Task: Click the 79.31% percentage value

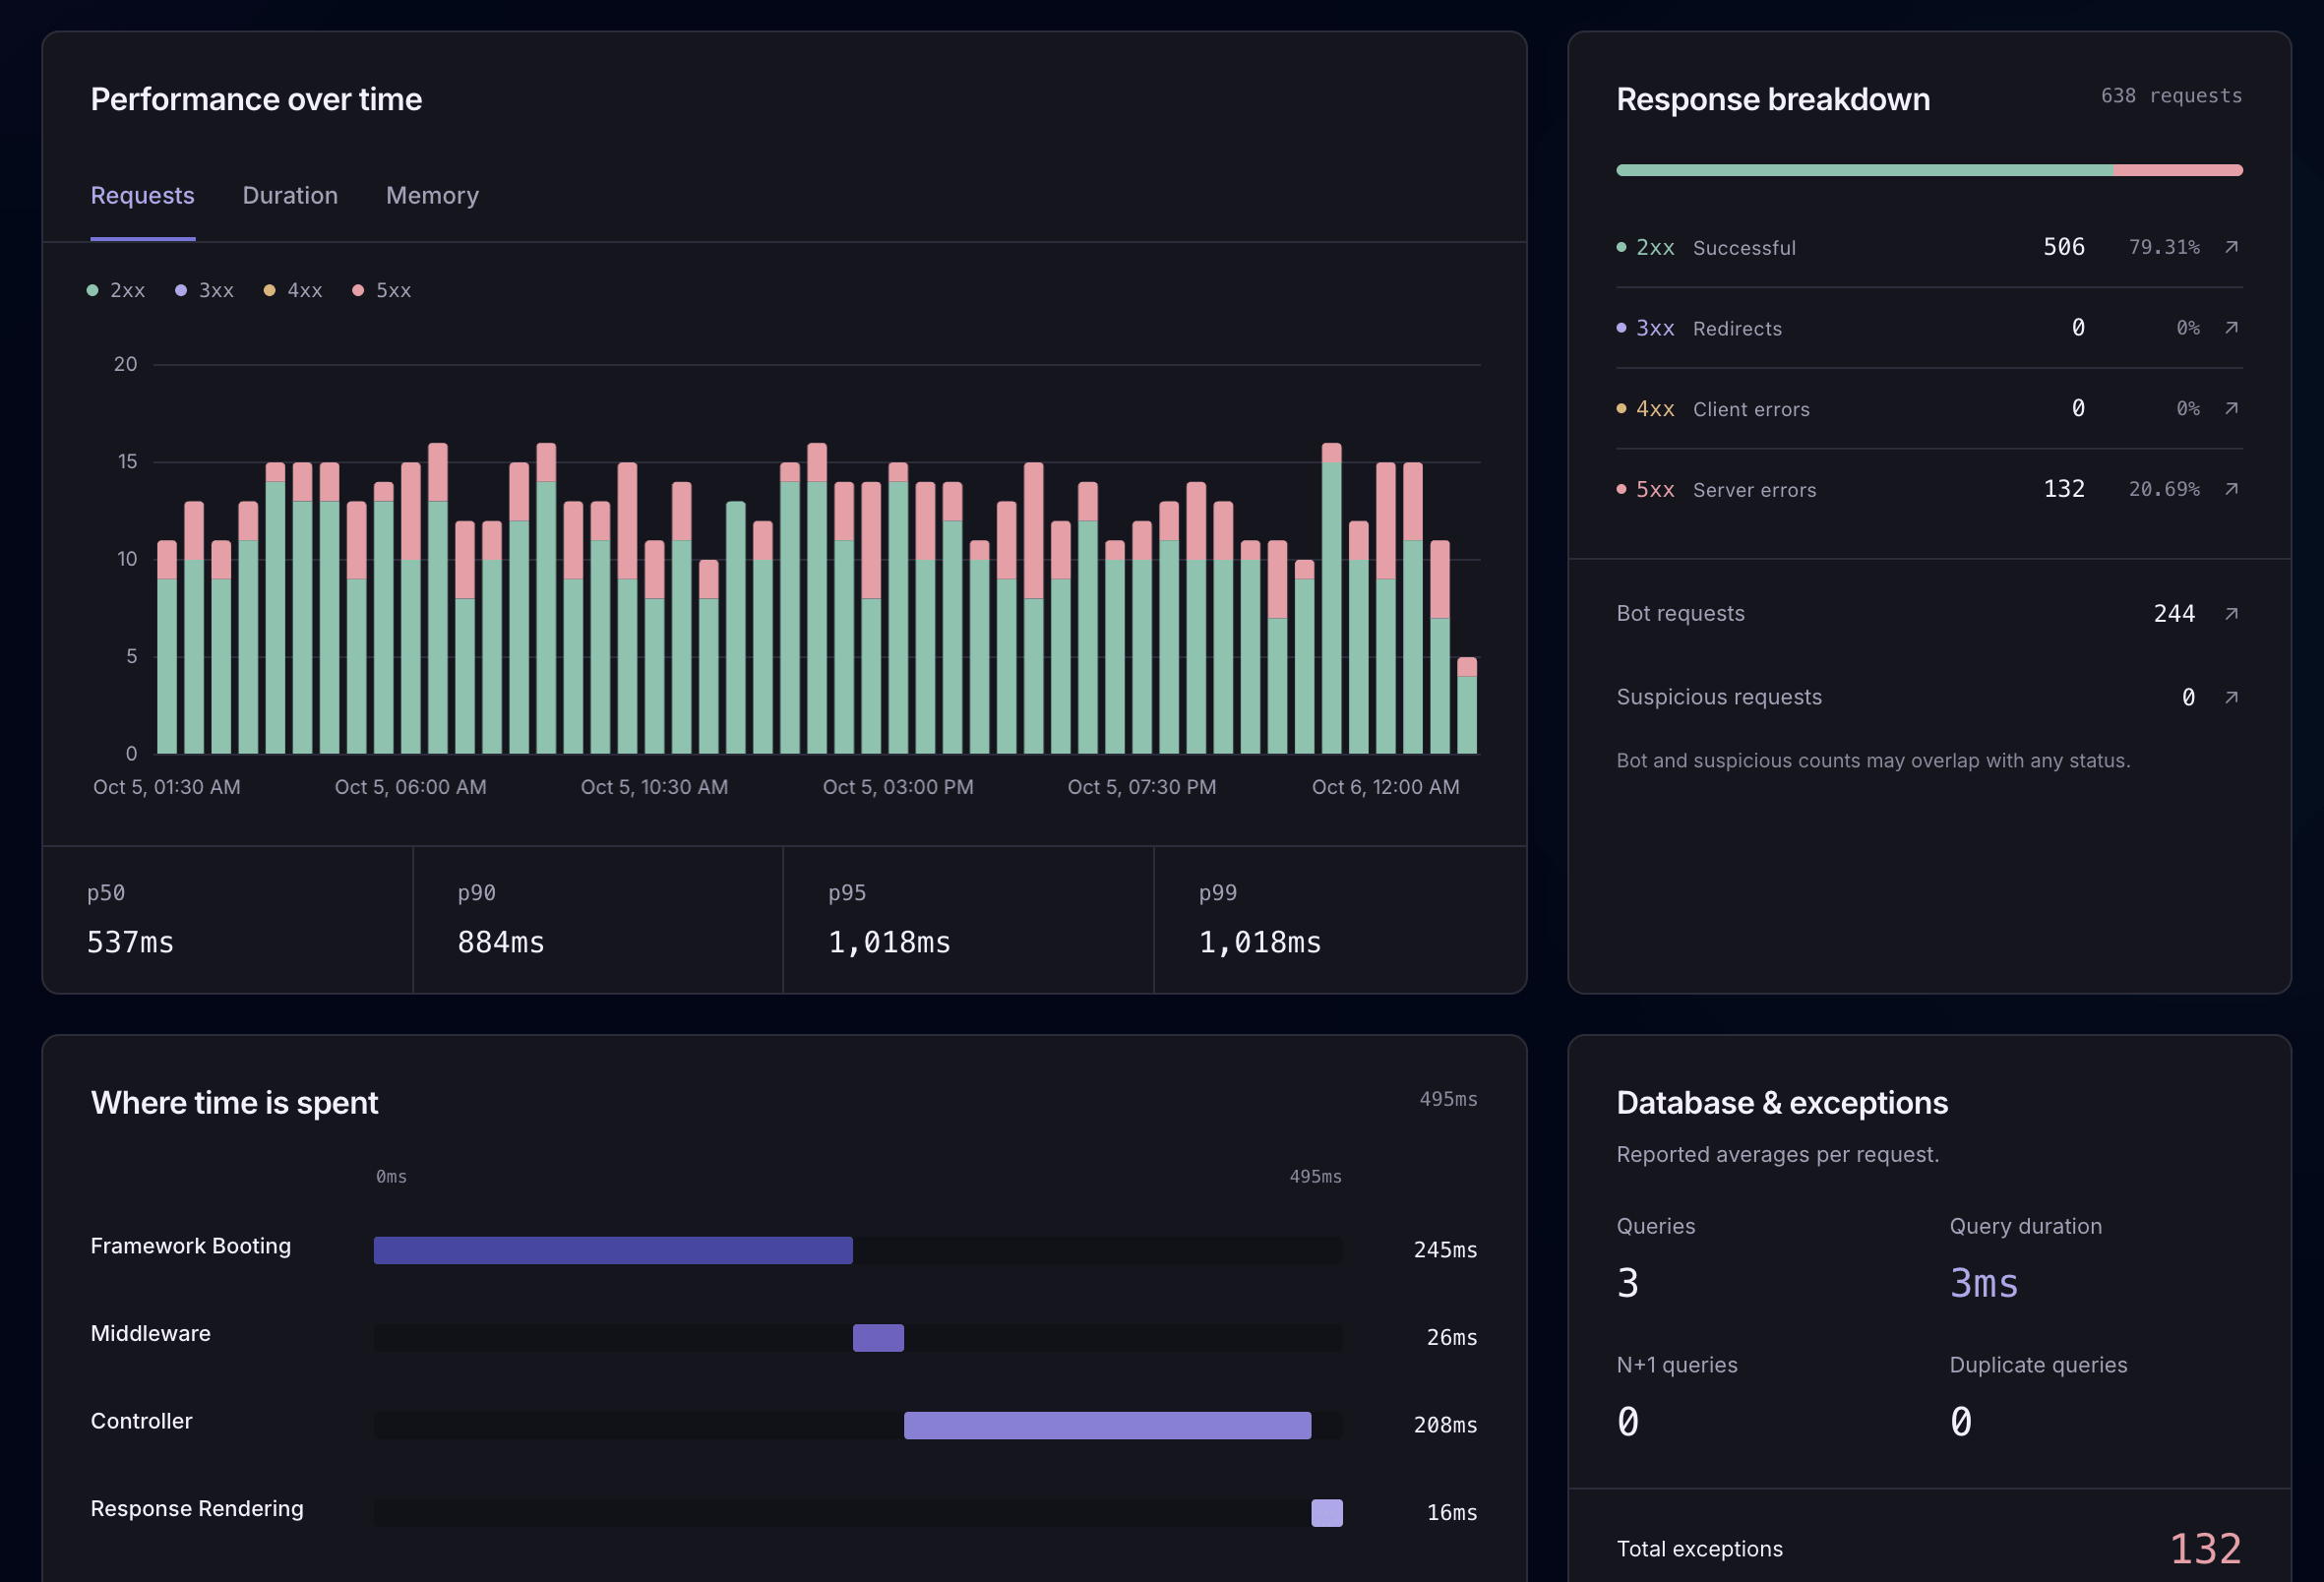Action: (2164, 247)
